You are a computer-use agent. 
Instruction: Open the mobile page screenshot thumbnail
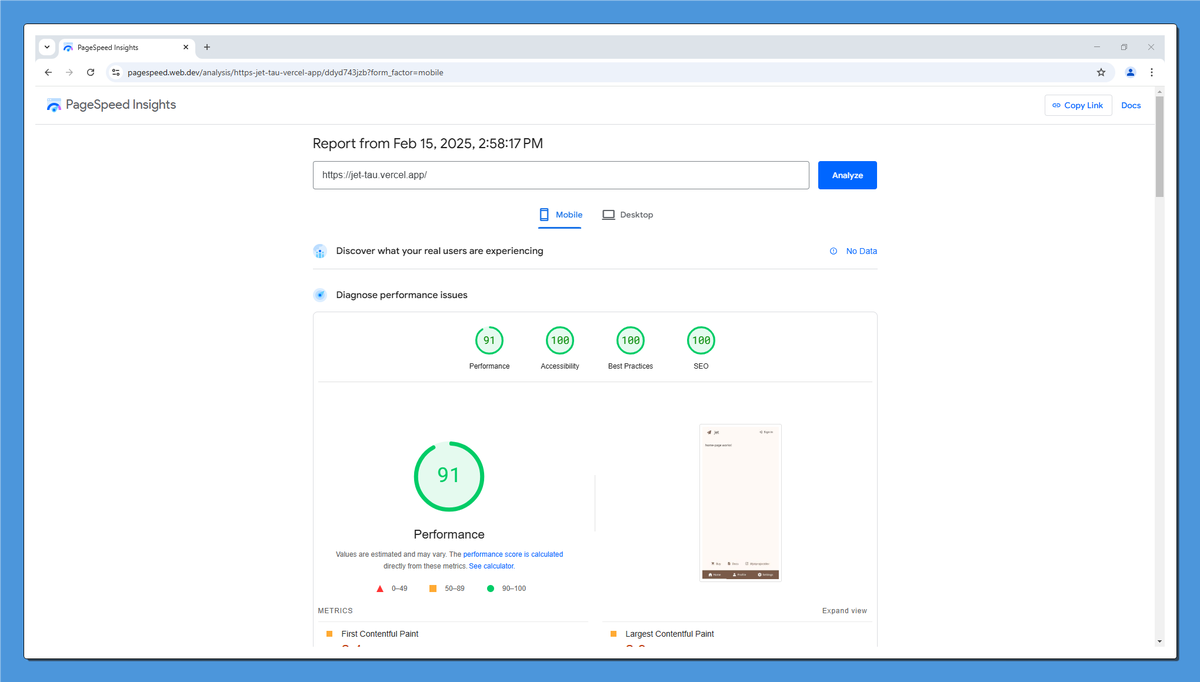click(x=740, y=502)
